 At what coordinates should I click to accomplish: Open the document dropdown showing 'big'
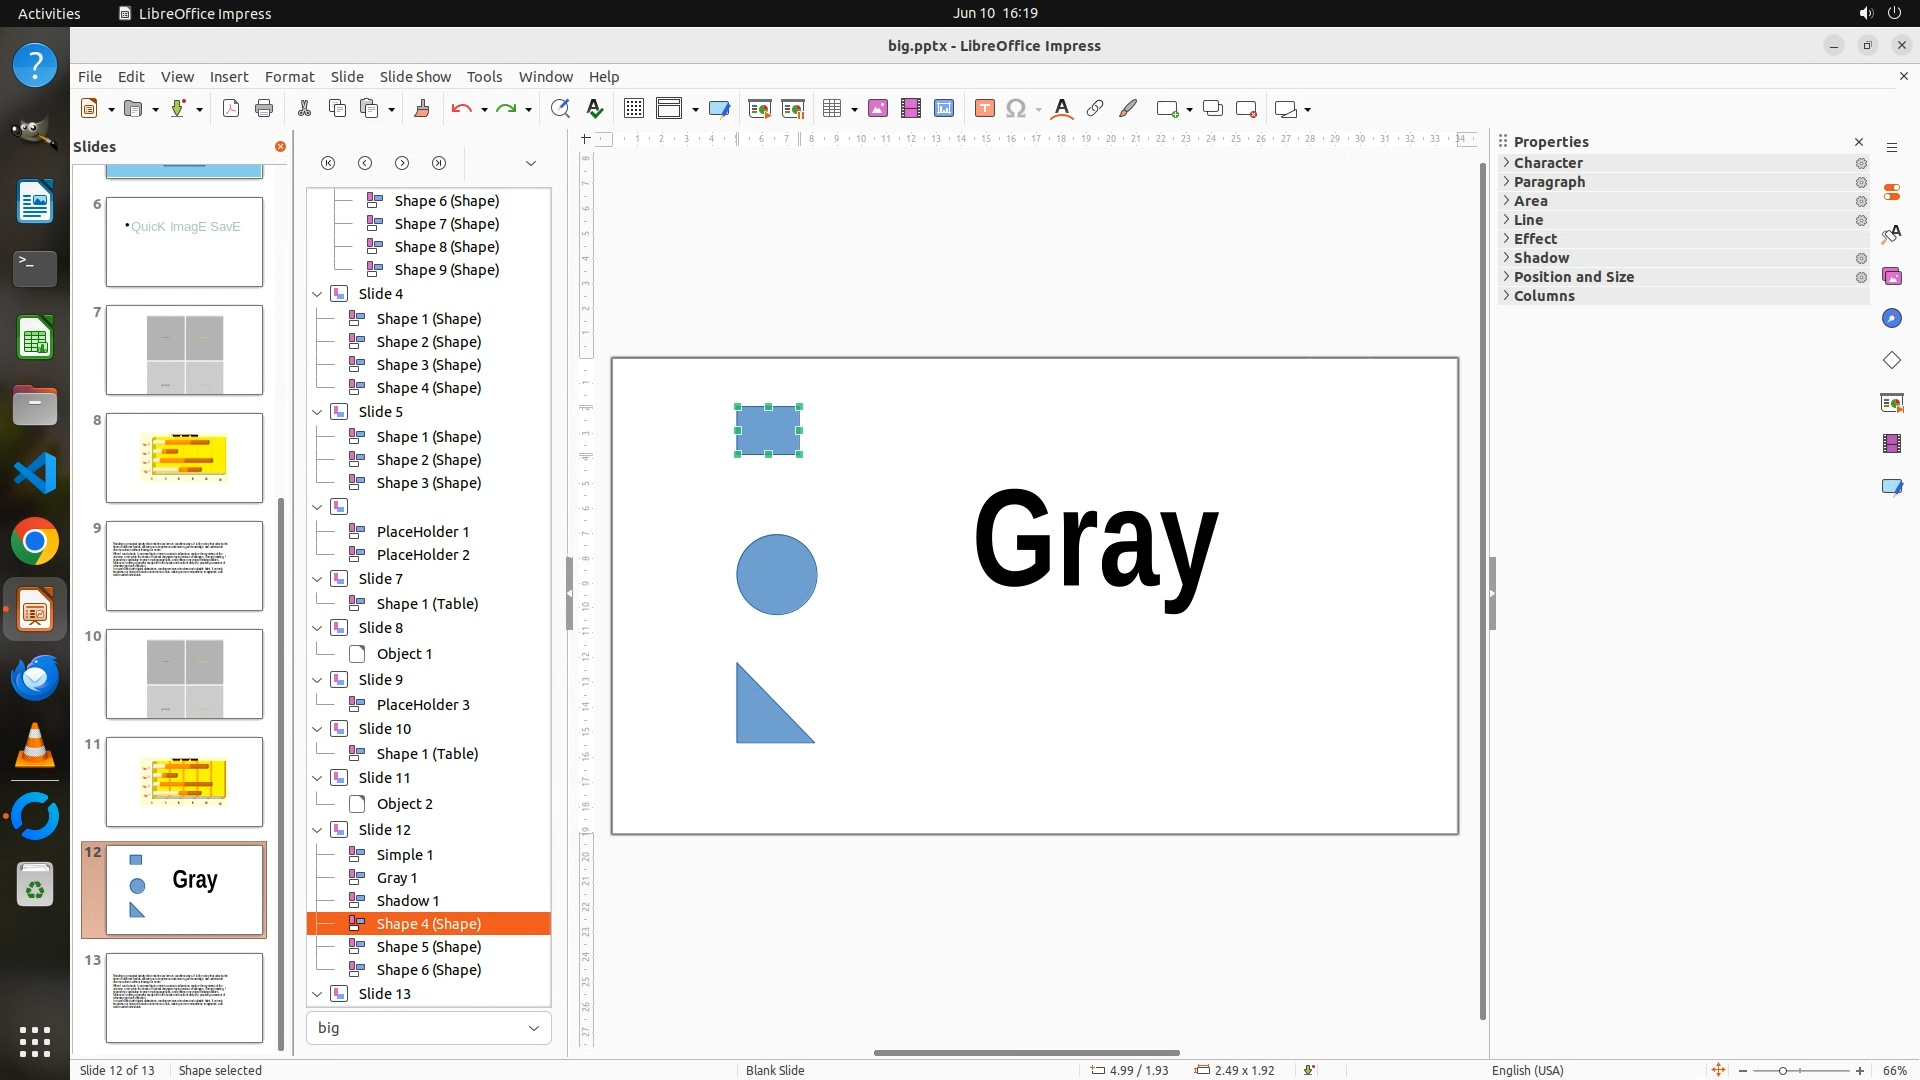click(x=429, y=1028)
